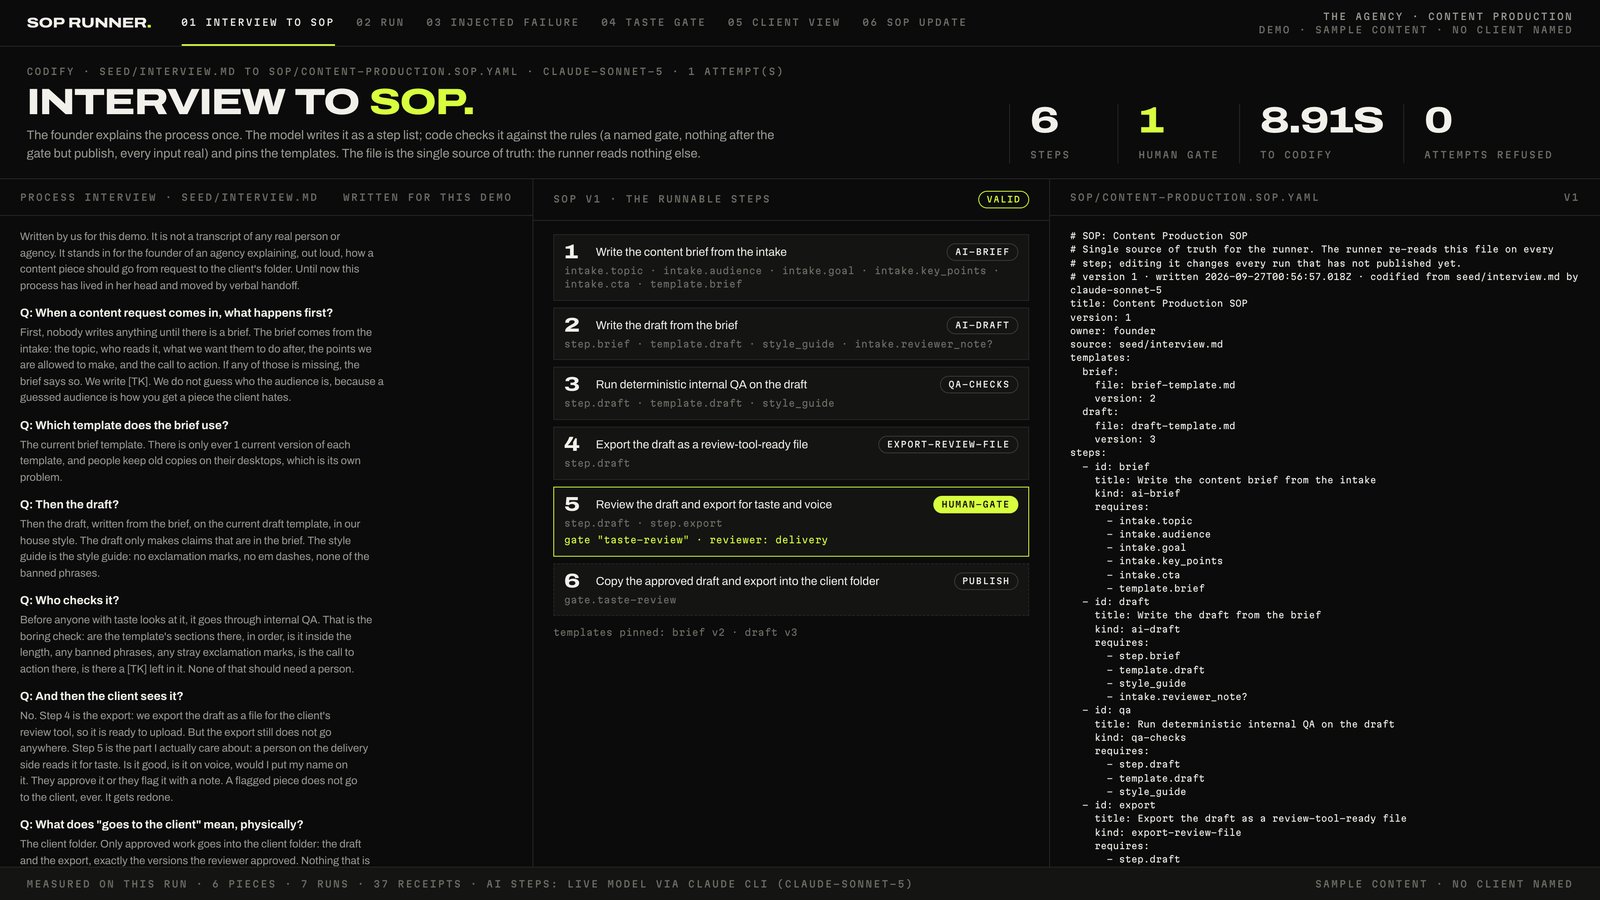The image size is (1600, 900).
Task: Click the PUBLISH tag
Action: pyautogui.click(x=985, y=581)
